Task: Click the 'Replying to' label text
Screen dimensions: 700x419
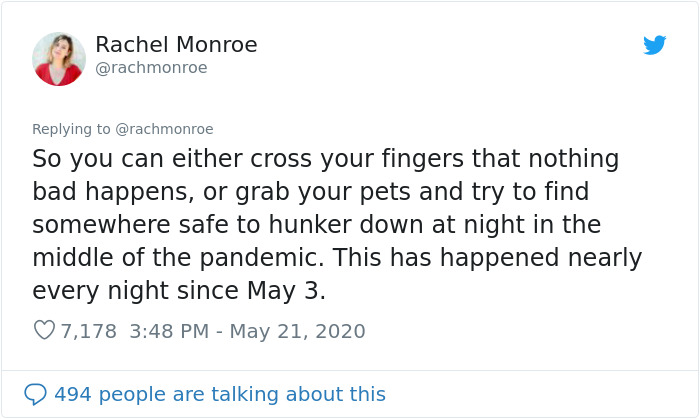Action: point(71,129)
